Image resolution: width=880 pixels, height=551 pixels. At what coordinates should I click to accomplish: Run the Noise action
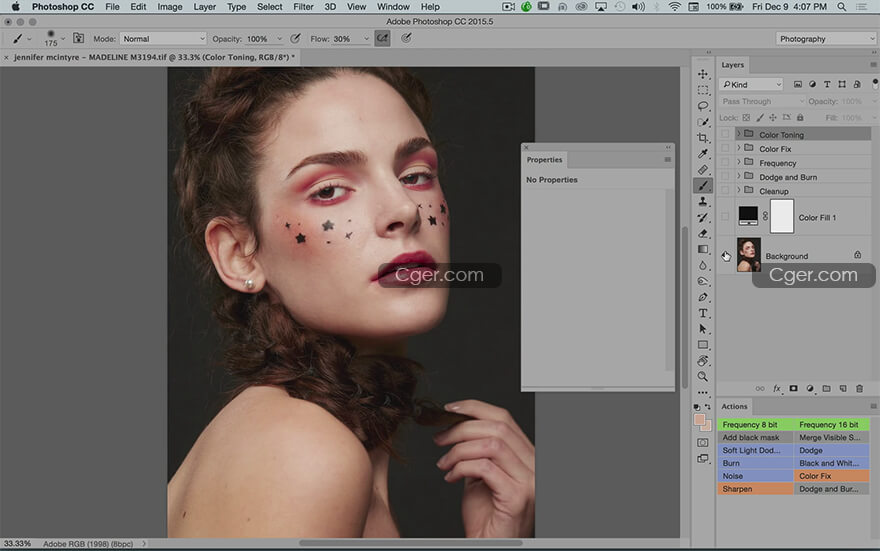pyautogui.click(x=755, y=476)
